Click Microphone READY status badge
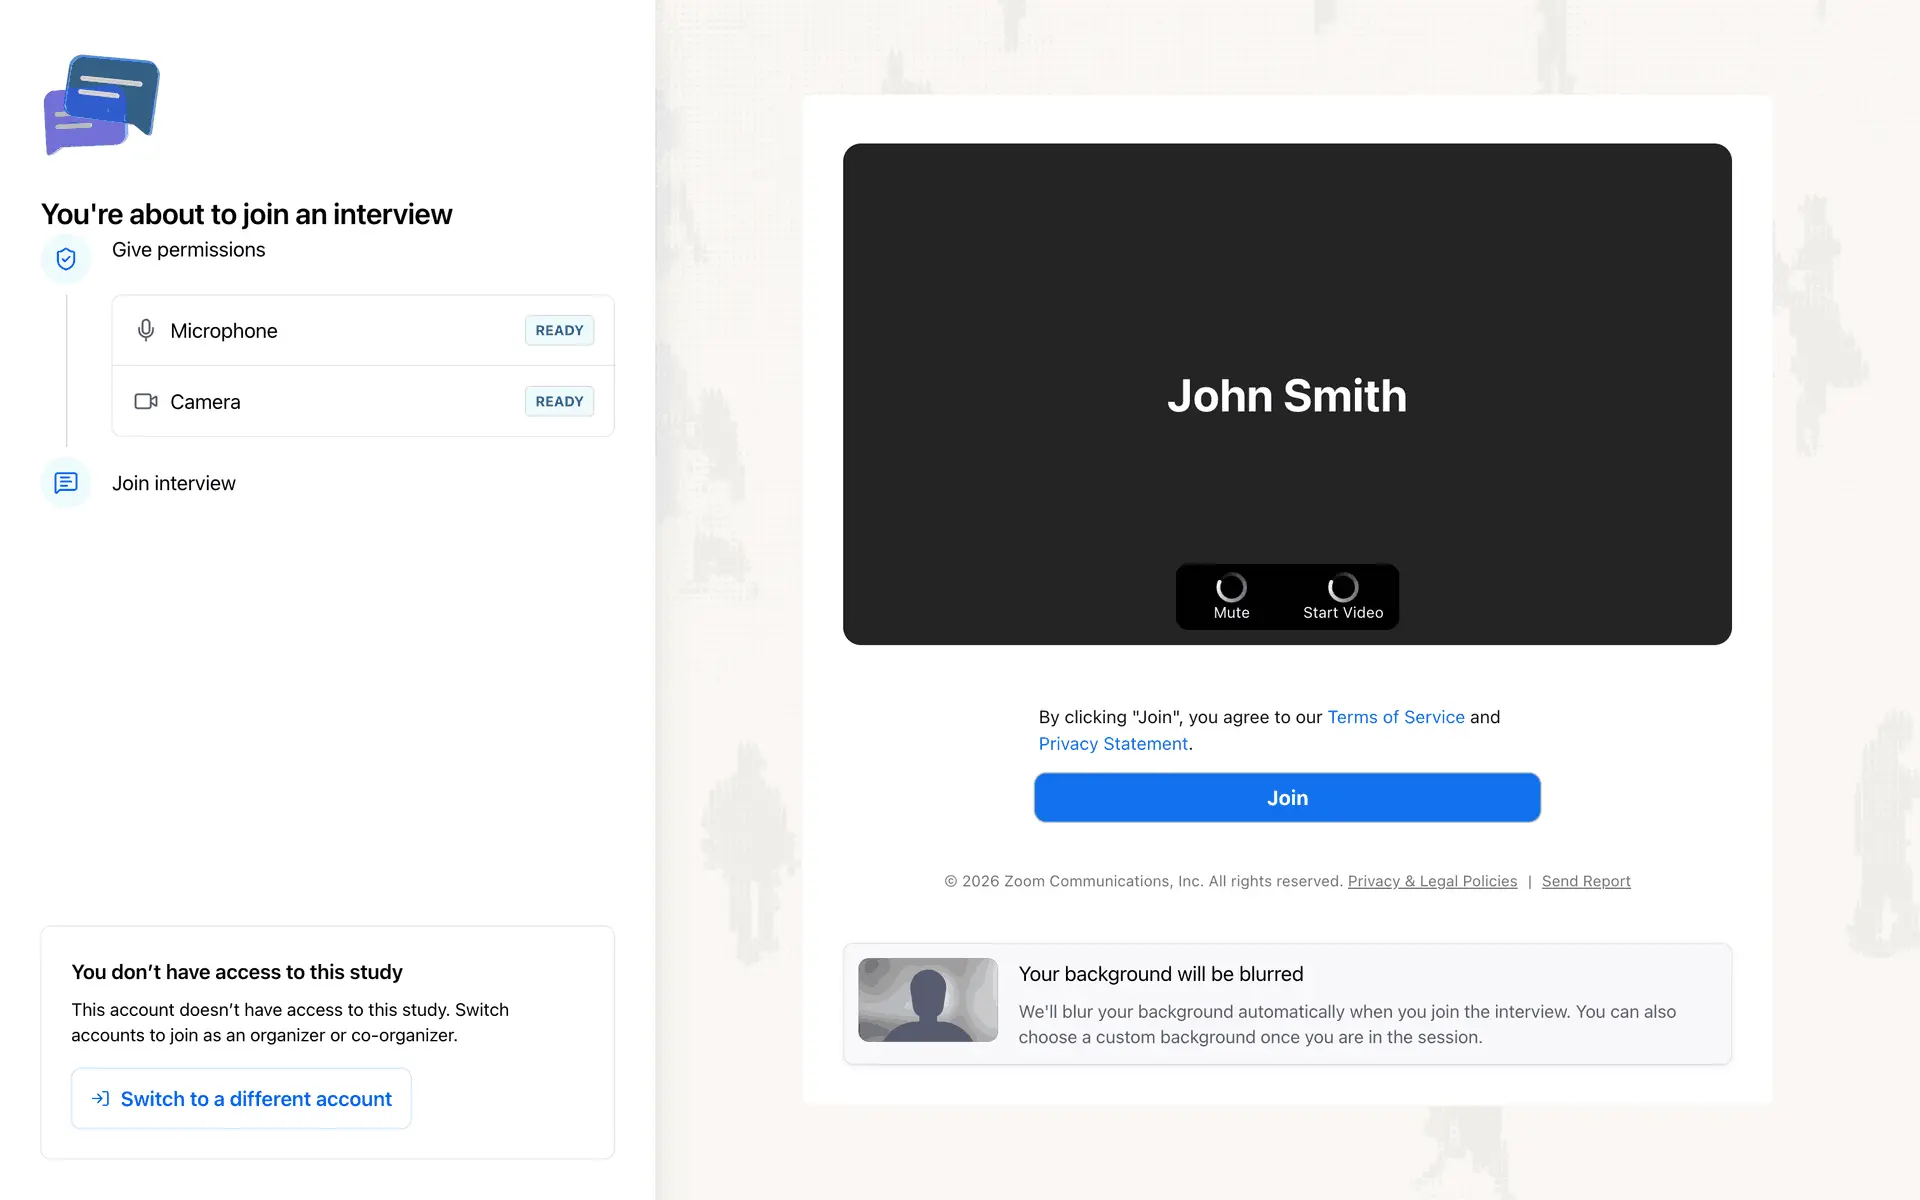This screenshot has height=1200, width=1920. point(559,330)
